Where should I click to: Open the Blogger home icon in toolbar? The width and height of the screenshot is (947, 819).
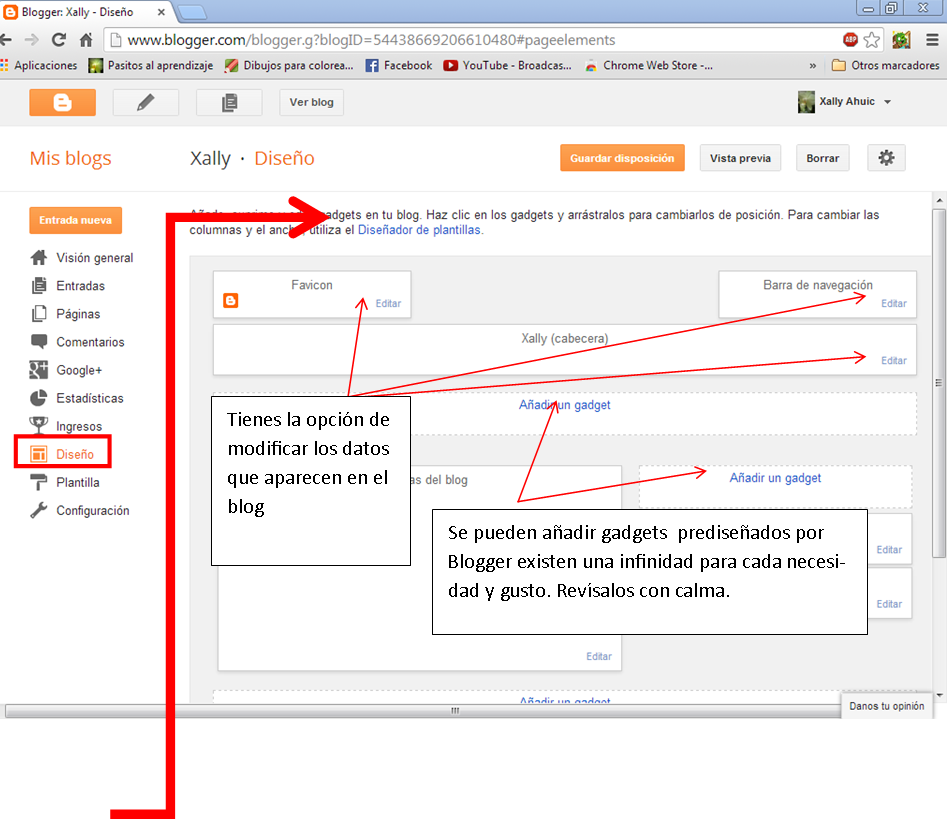[62, 101]
